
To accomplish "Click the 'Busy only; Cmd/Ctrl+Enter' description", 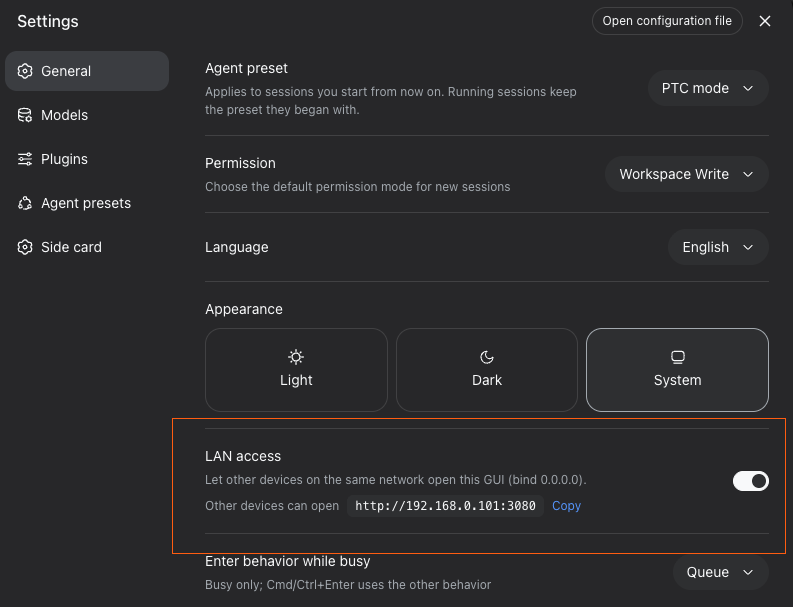I will [348, 585].
